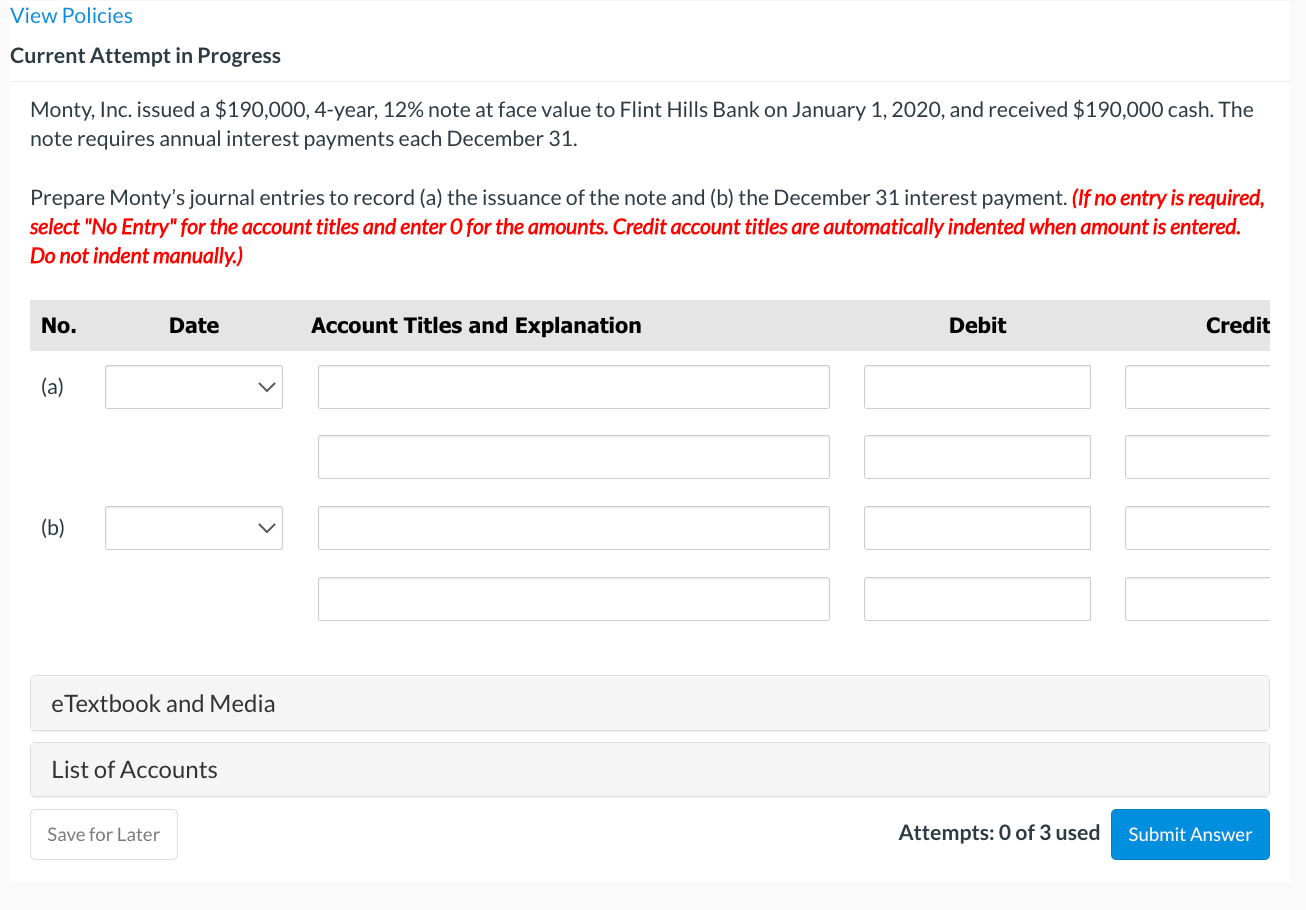This screenshot has height=910, width=1306.
Task: Click the second account title field for entry (b)
Action: pyautogui.click(x=573, y=598)
